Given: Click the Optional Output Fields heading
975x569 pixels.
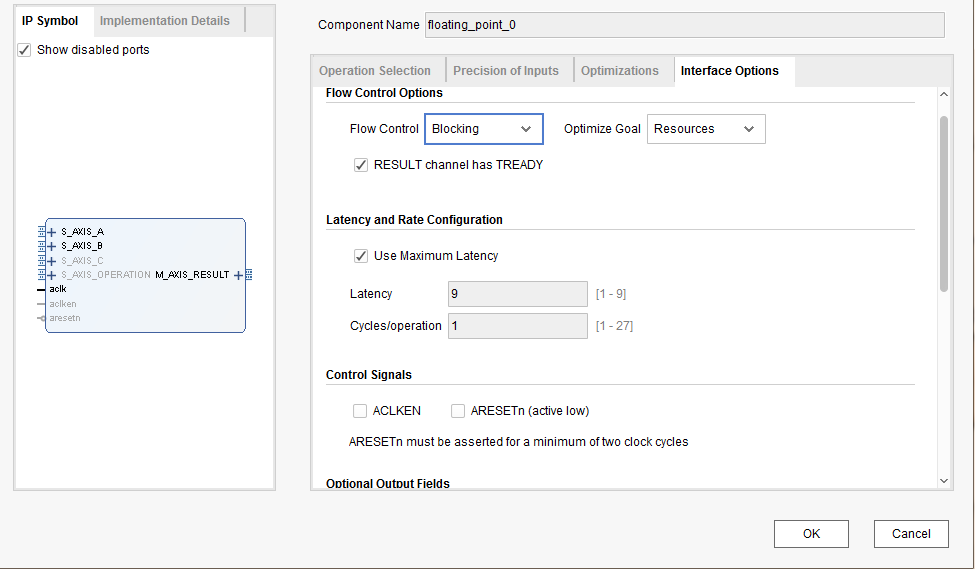Looking at the screenshot, I should 388,483.
